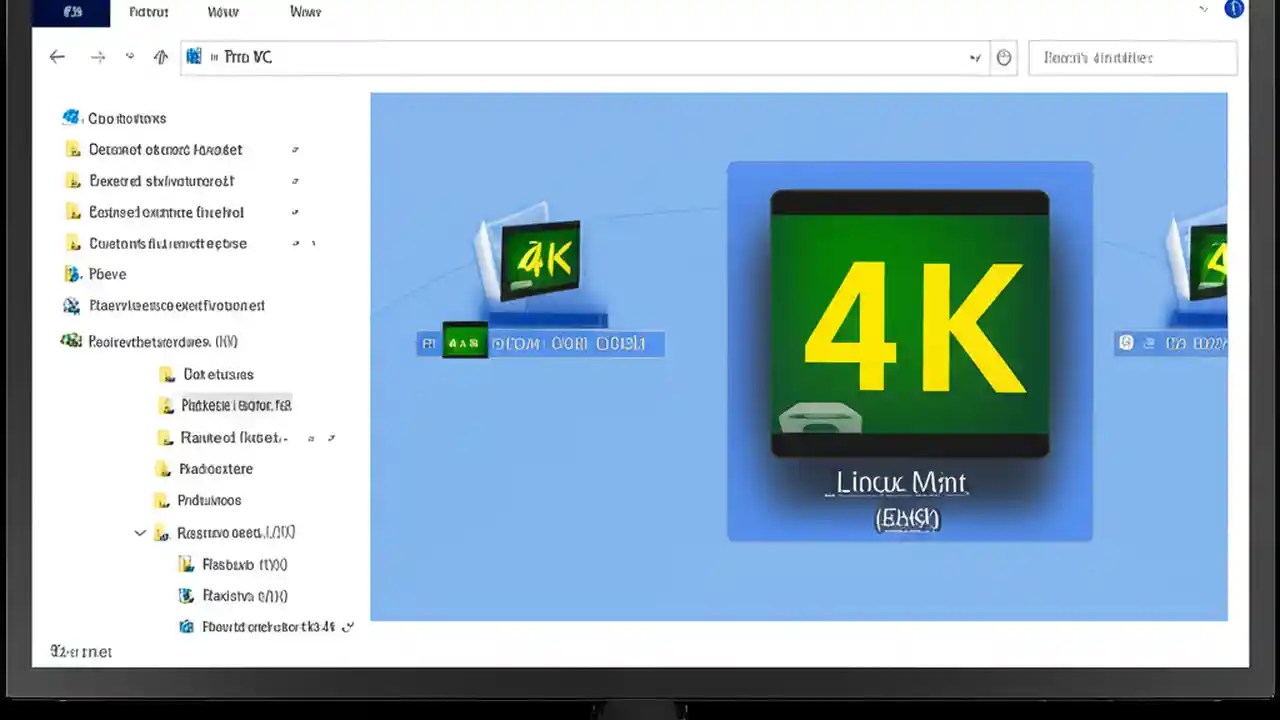The height and width of the screenshot is (720, 1280).
Task: Click the back navigation arrow
Action: [x=57, y=56]
